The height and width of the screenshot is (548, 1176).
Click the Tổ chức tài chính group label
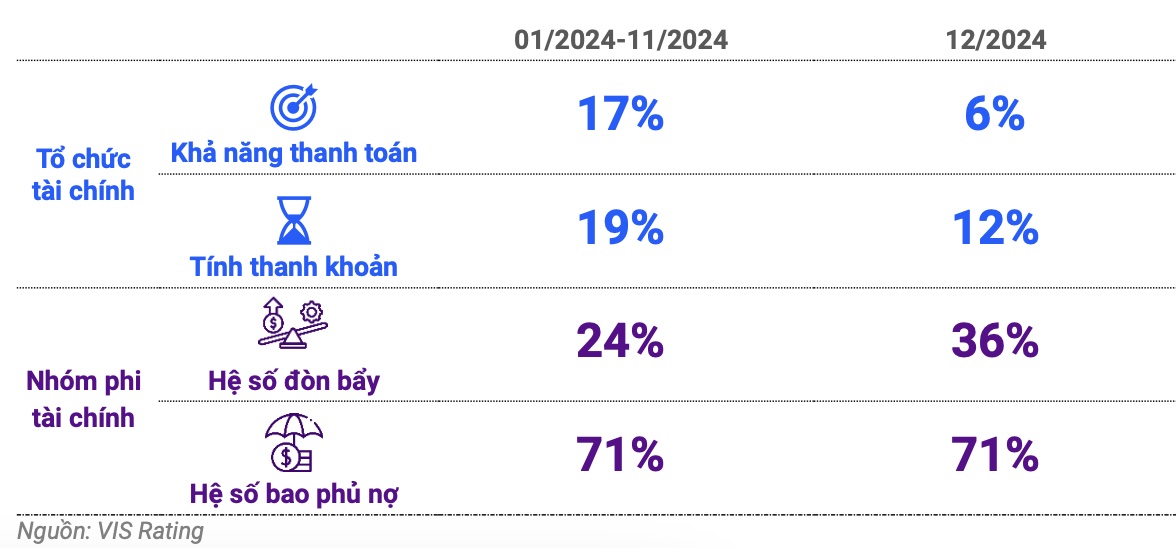[82, 174]
